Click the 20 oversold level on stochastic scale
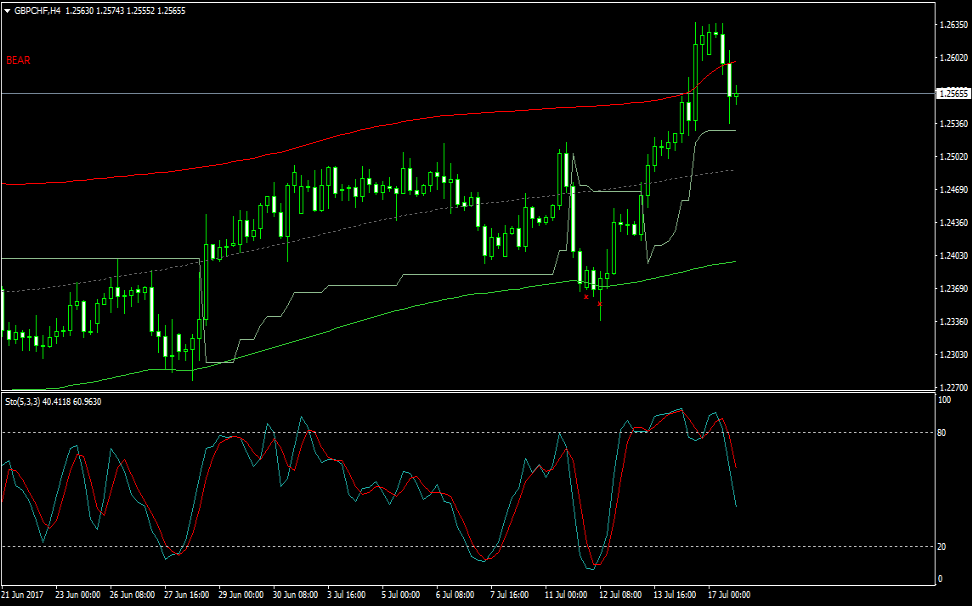Image resolution: width=972 pixels, height=606 pixels. (941, 547)
